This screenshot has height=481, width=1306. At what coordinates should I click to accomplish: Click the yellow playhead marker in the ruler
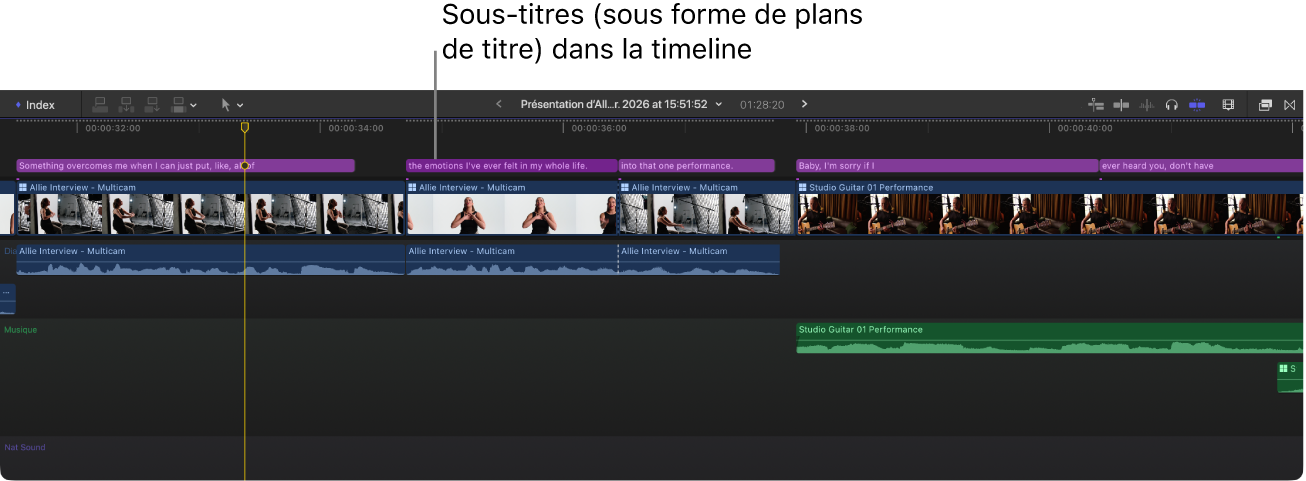pyautogui.click(x=245, y=128)
